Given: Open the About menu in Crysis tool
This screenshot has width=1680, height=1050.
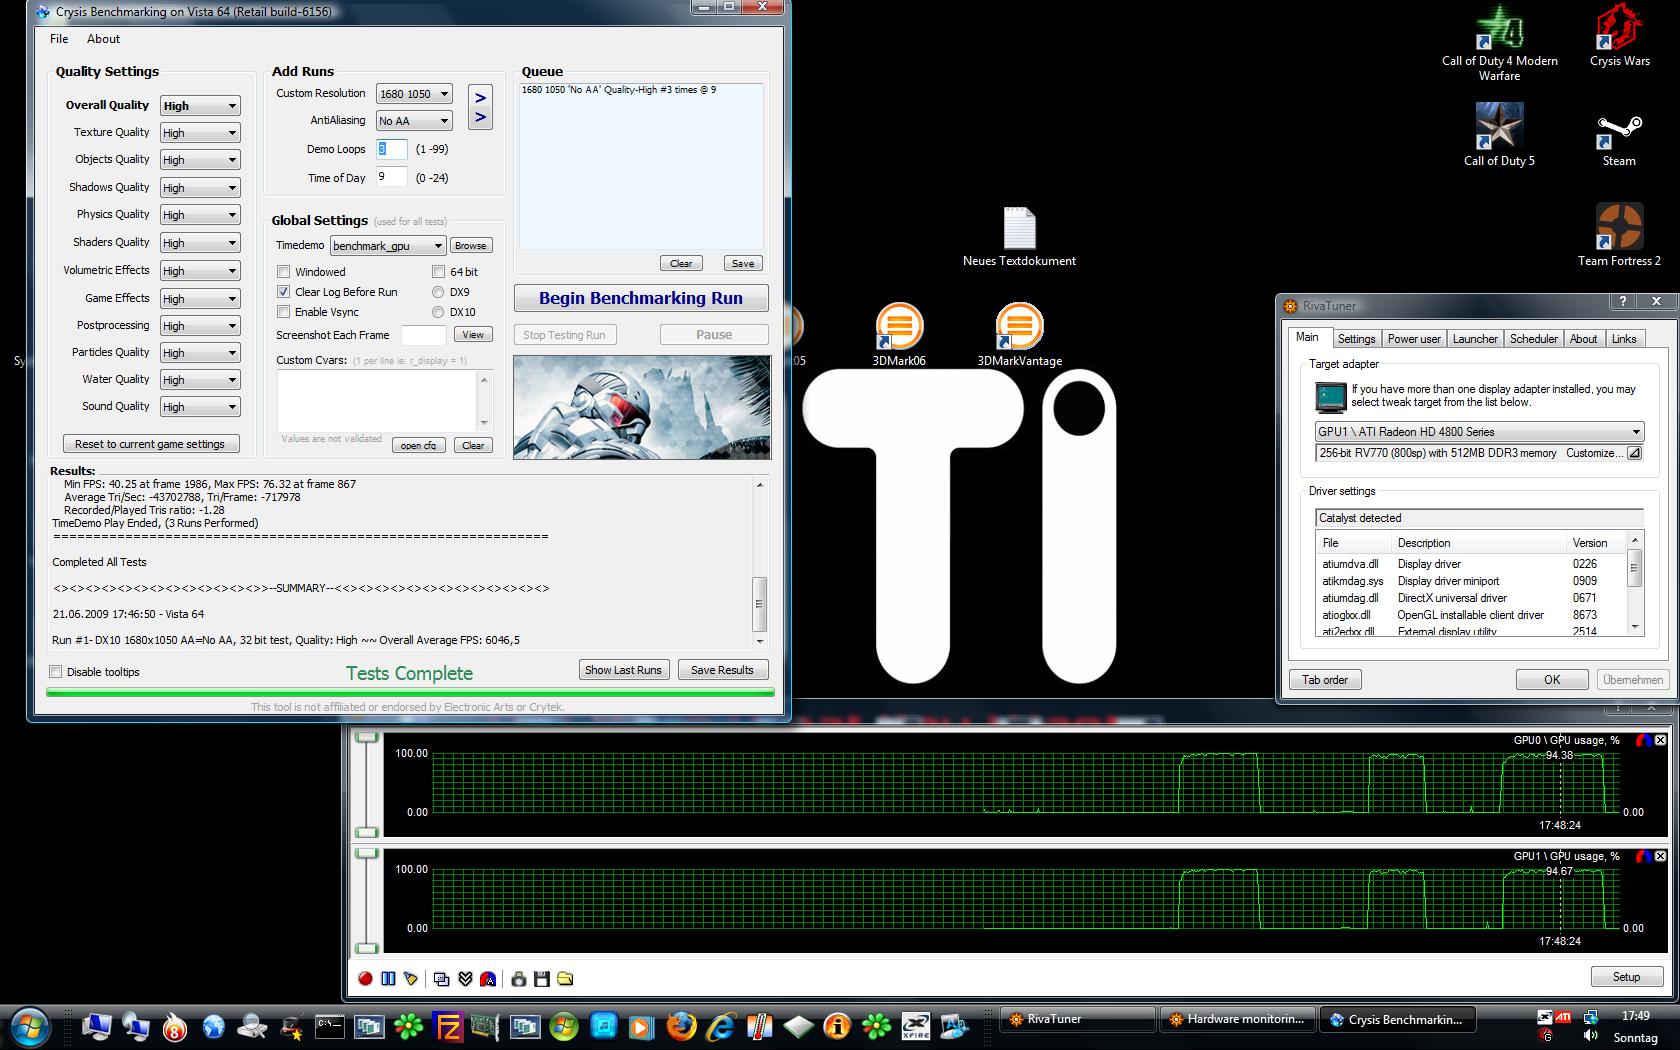Looking at the screenshot, I should [x=103, y=39].
